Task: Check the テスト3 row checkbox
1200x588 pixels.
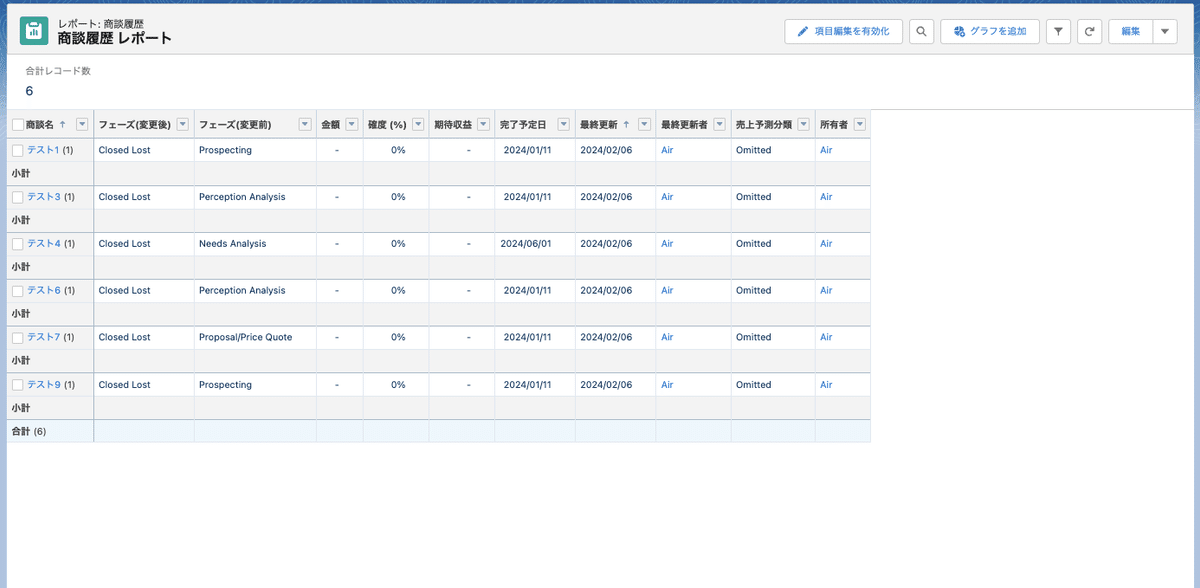Action: 18,197
